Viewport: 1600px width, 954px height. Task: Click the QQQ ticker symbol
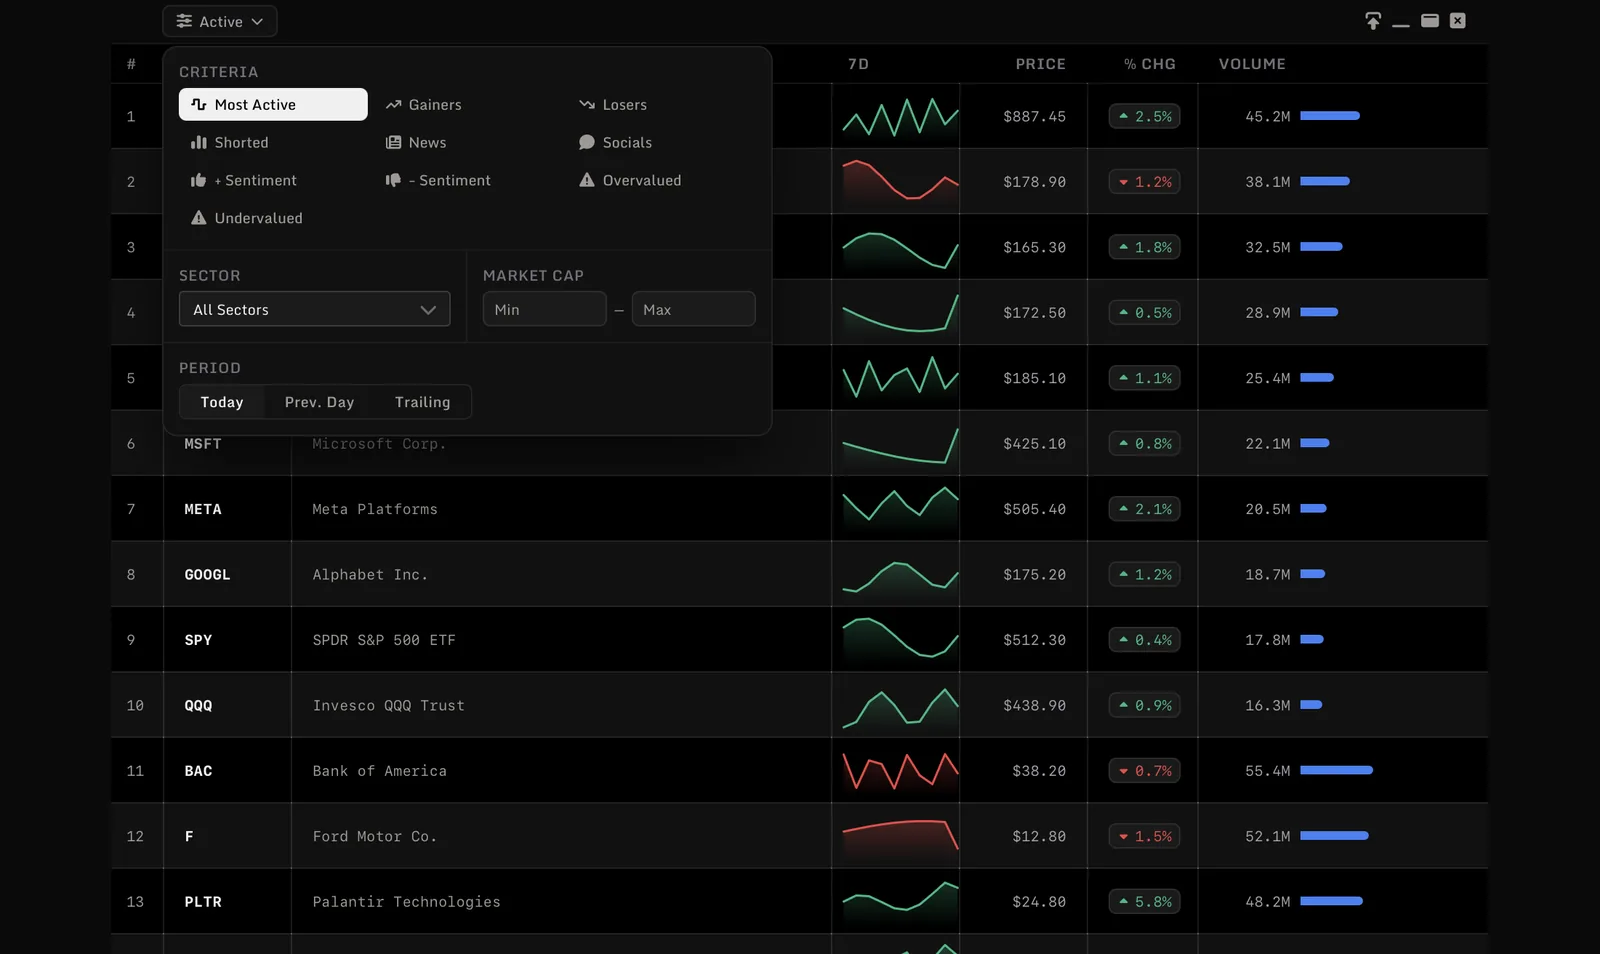point(198,706)
